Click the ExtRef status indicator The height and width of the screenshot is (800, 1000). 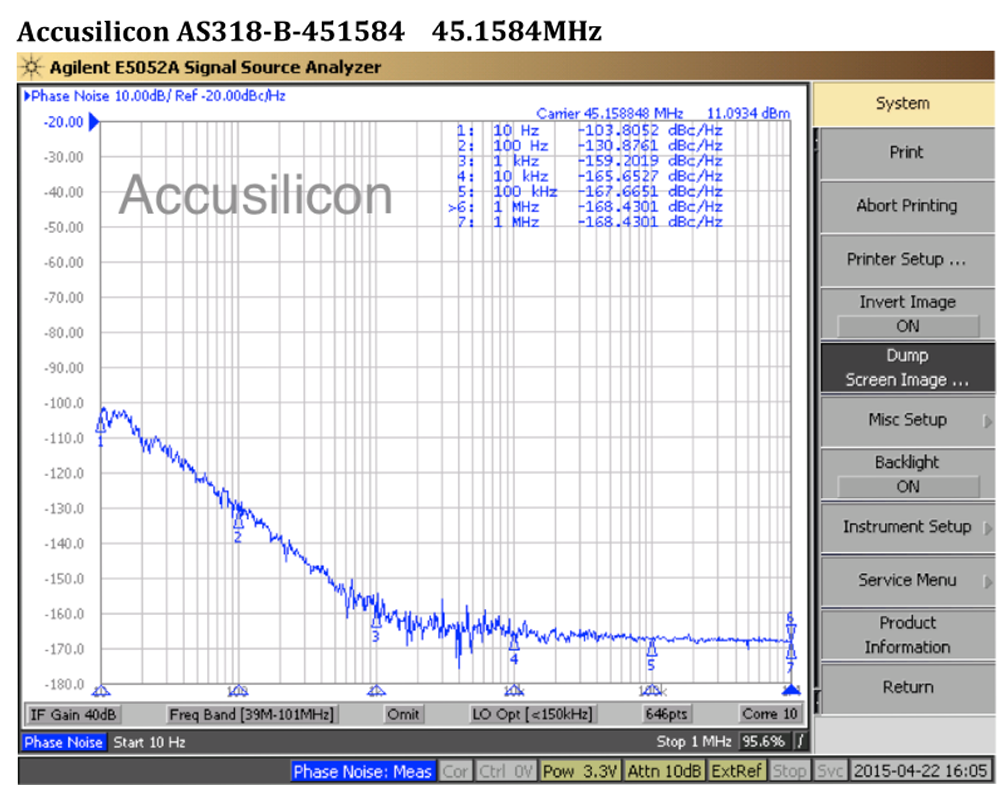coord(737,772)
